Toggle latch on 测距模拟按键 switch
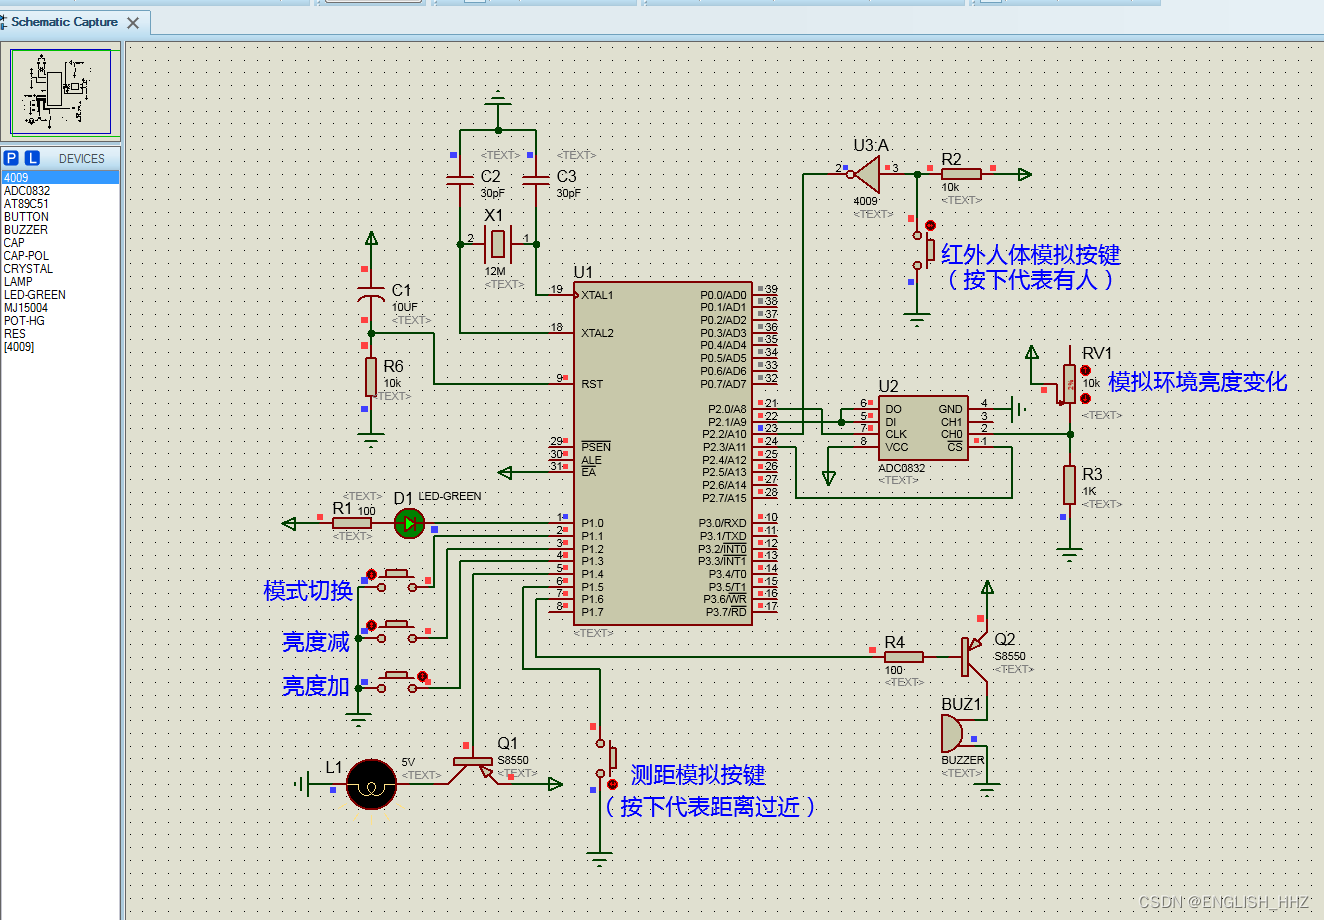The image size is (1324, 920). [x=613, y=784]
